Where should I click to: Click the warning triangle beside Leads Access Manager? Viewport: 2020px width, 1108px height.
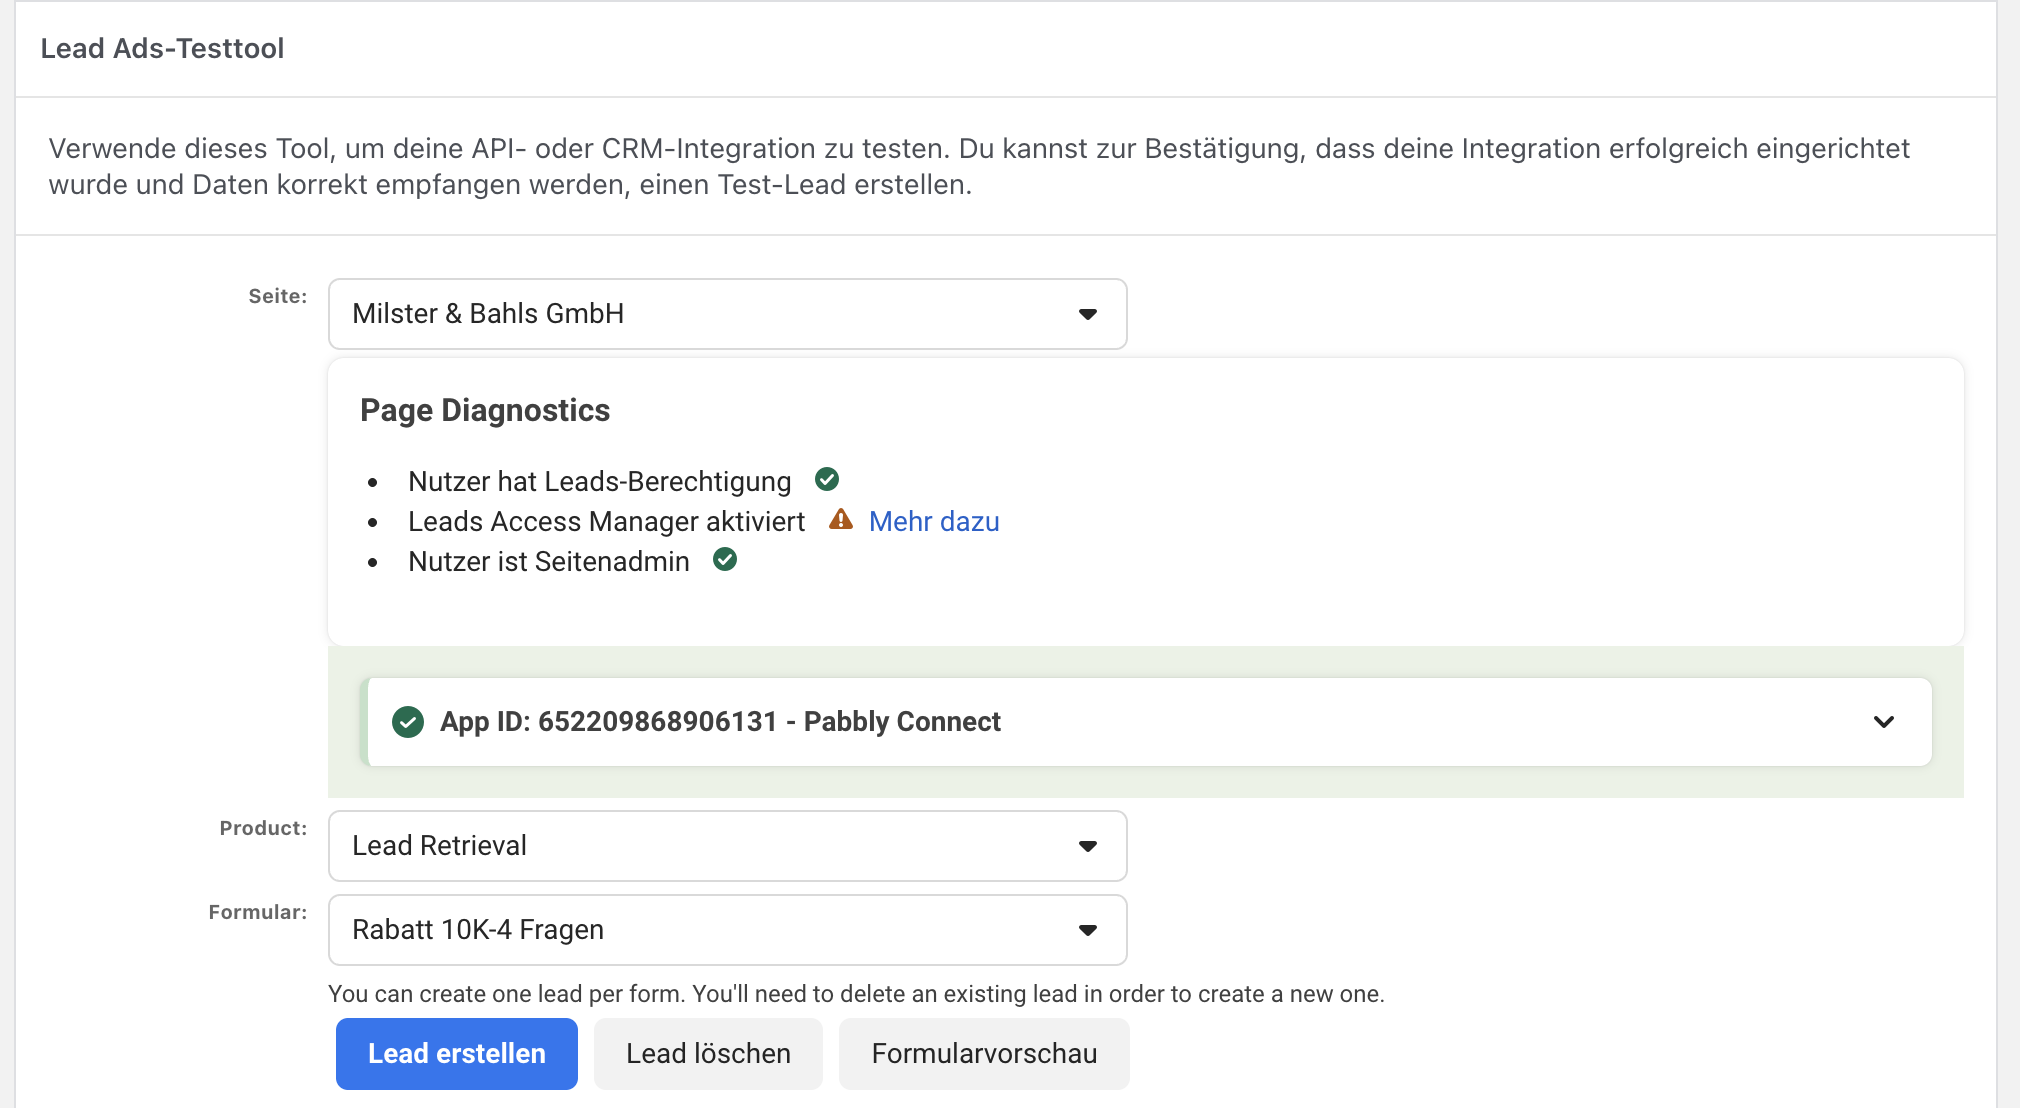(841, 519)
